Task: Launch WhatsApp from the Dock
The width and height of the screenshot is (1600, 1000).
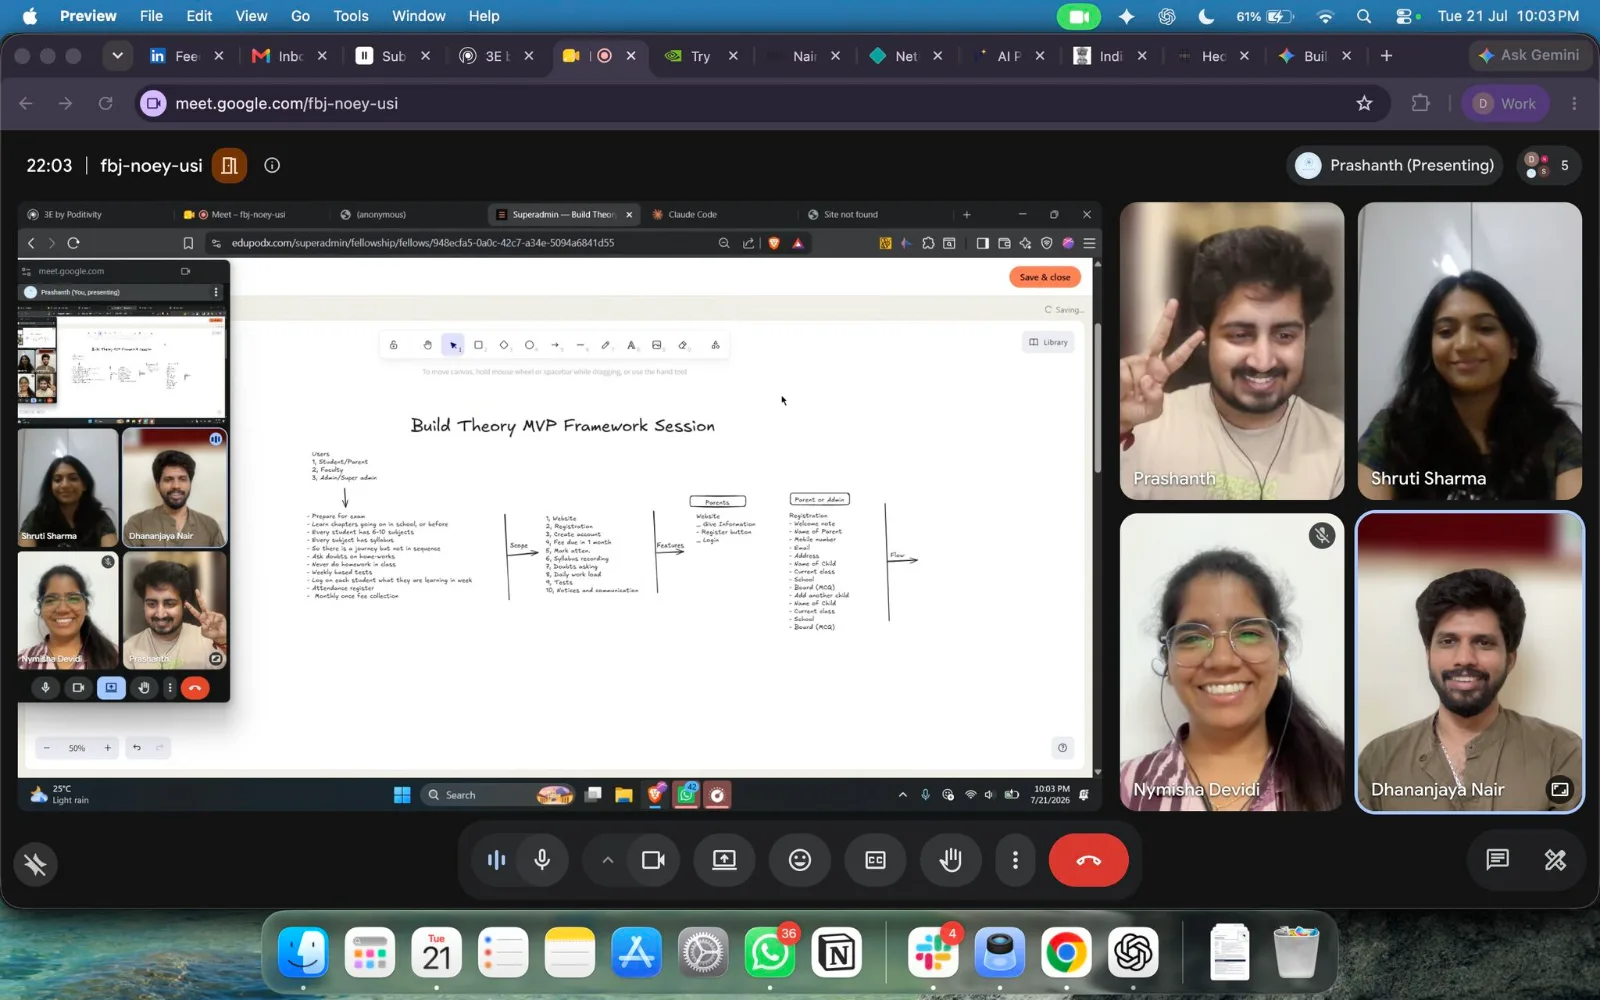Action: 769,953
